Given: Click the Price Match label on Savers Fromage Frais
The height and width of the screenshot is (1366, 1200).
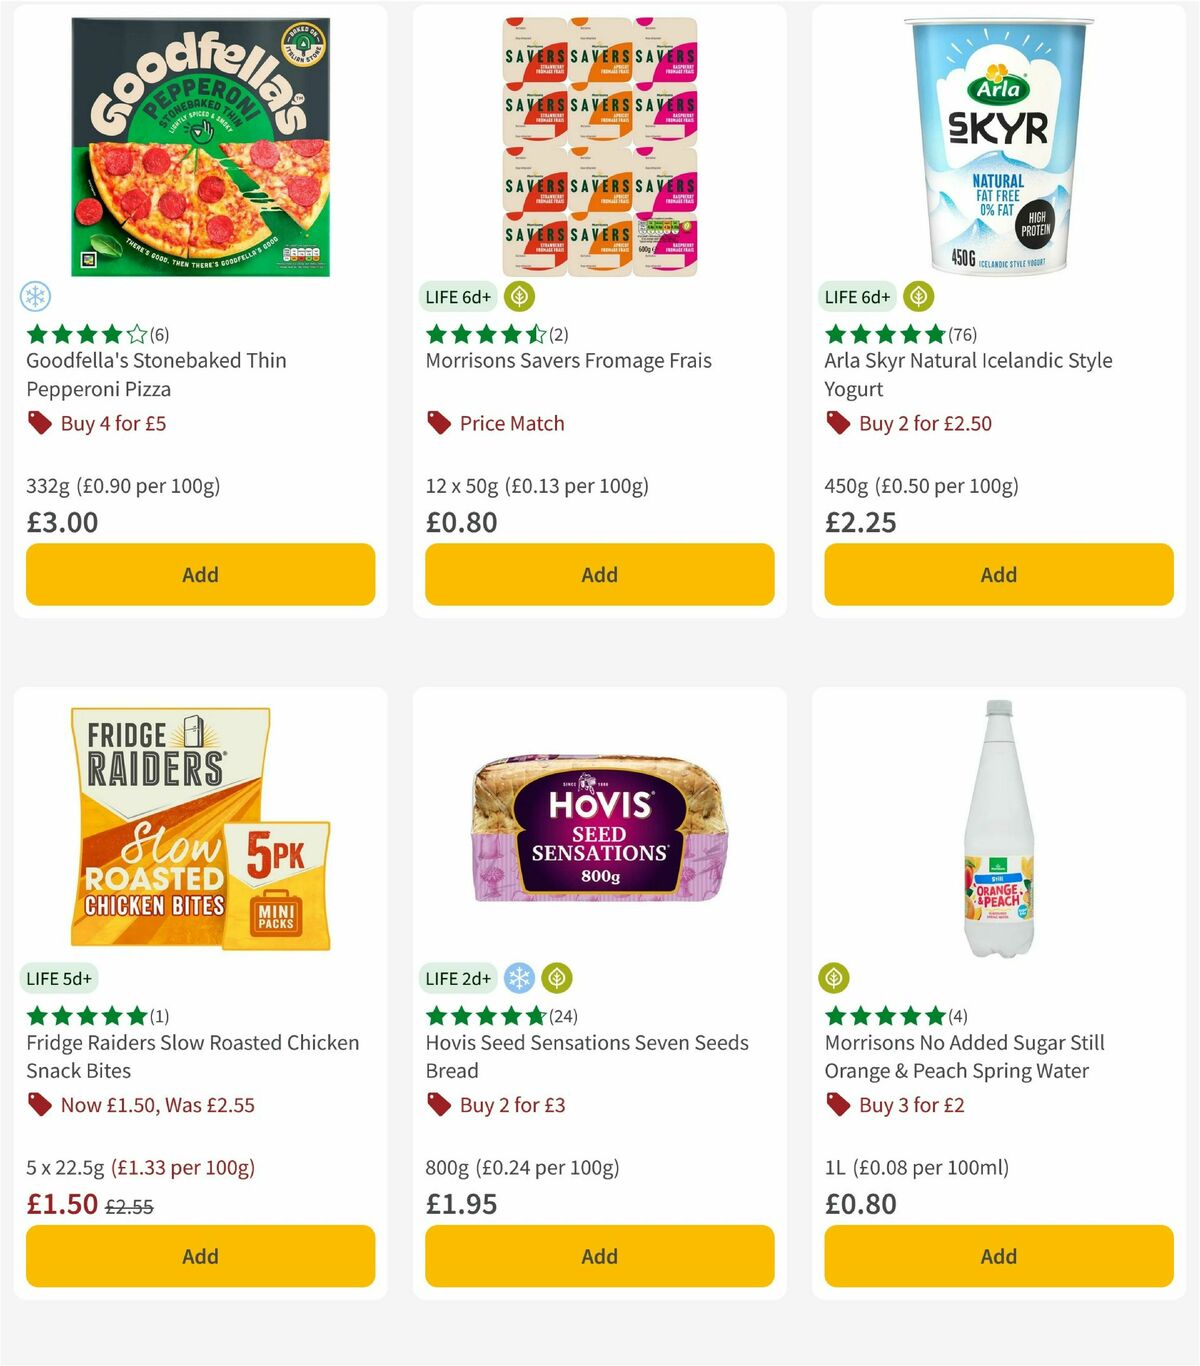Looking at the screenshot, I should pyautogui.click(x=511, y=423).
